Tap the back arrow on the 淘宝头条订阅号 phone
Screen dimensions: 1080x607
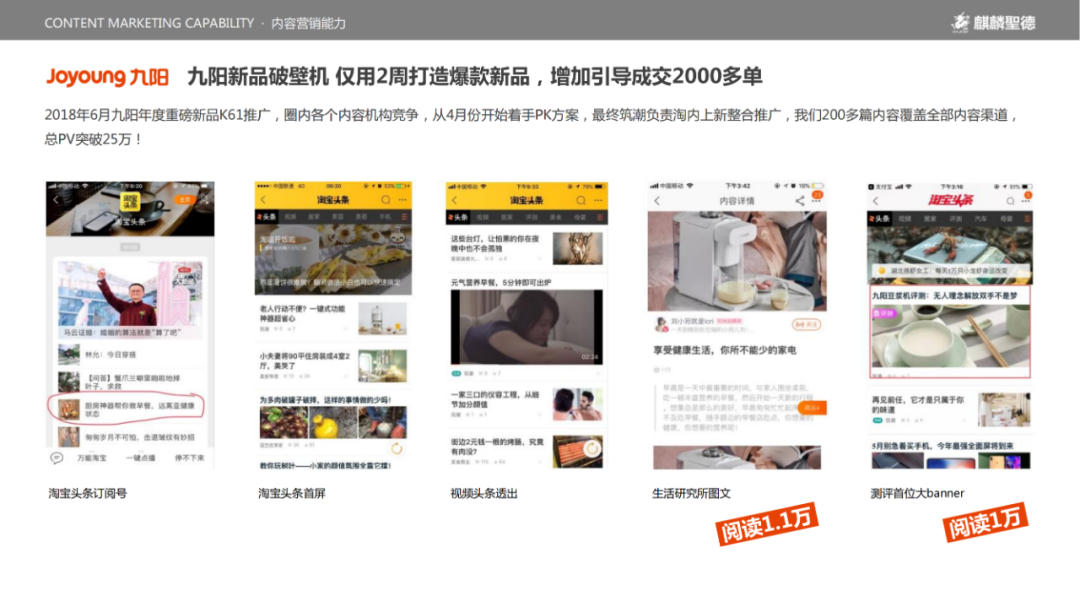tap(56, 200)
